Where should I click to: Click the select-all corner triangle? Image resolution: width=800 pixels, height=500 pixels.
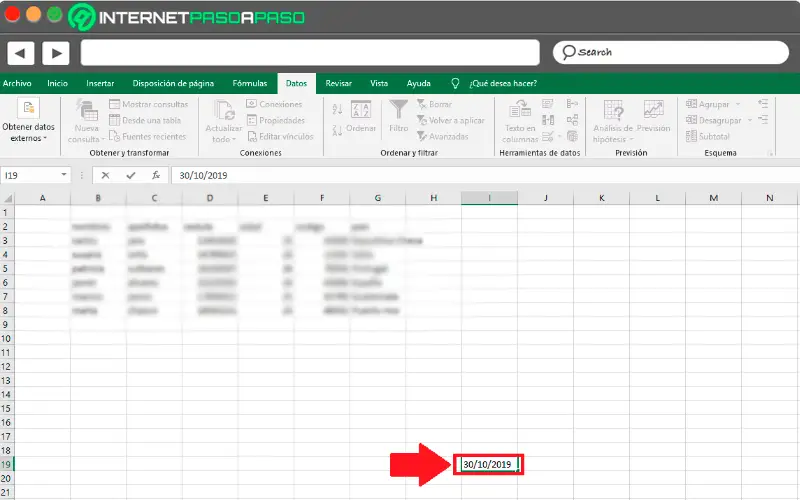click(7, 197)
